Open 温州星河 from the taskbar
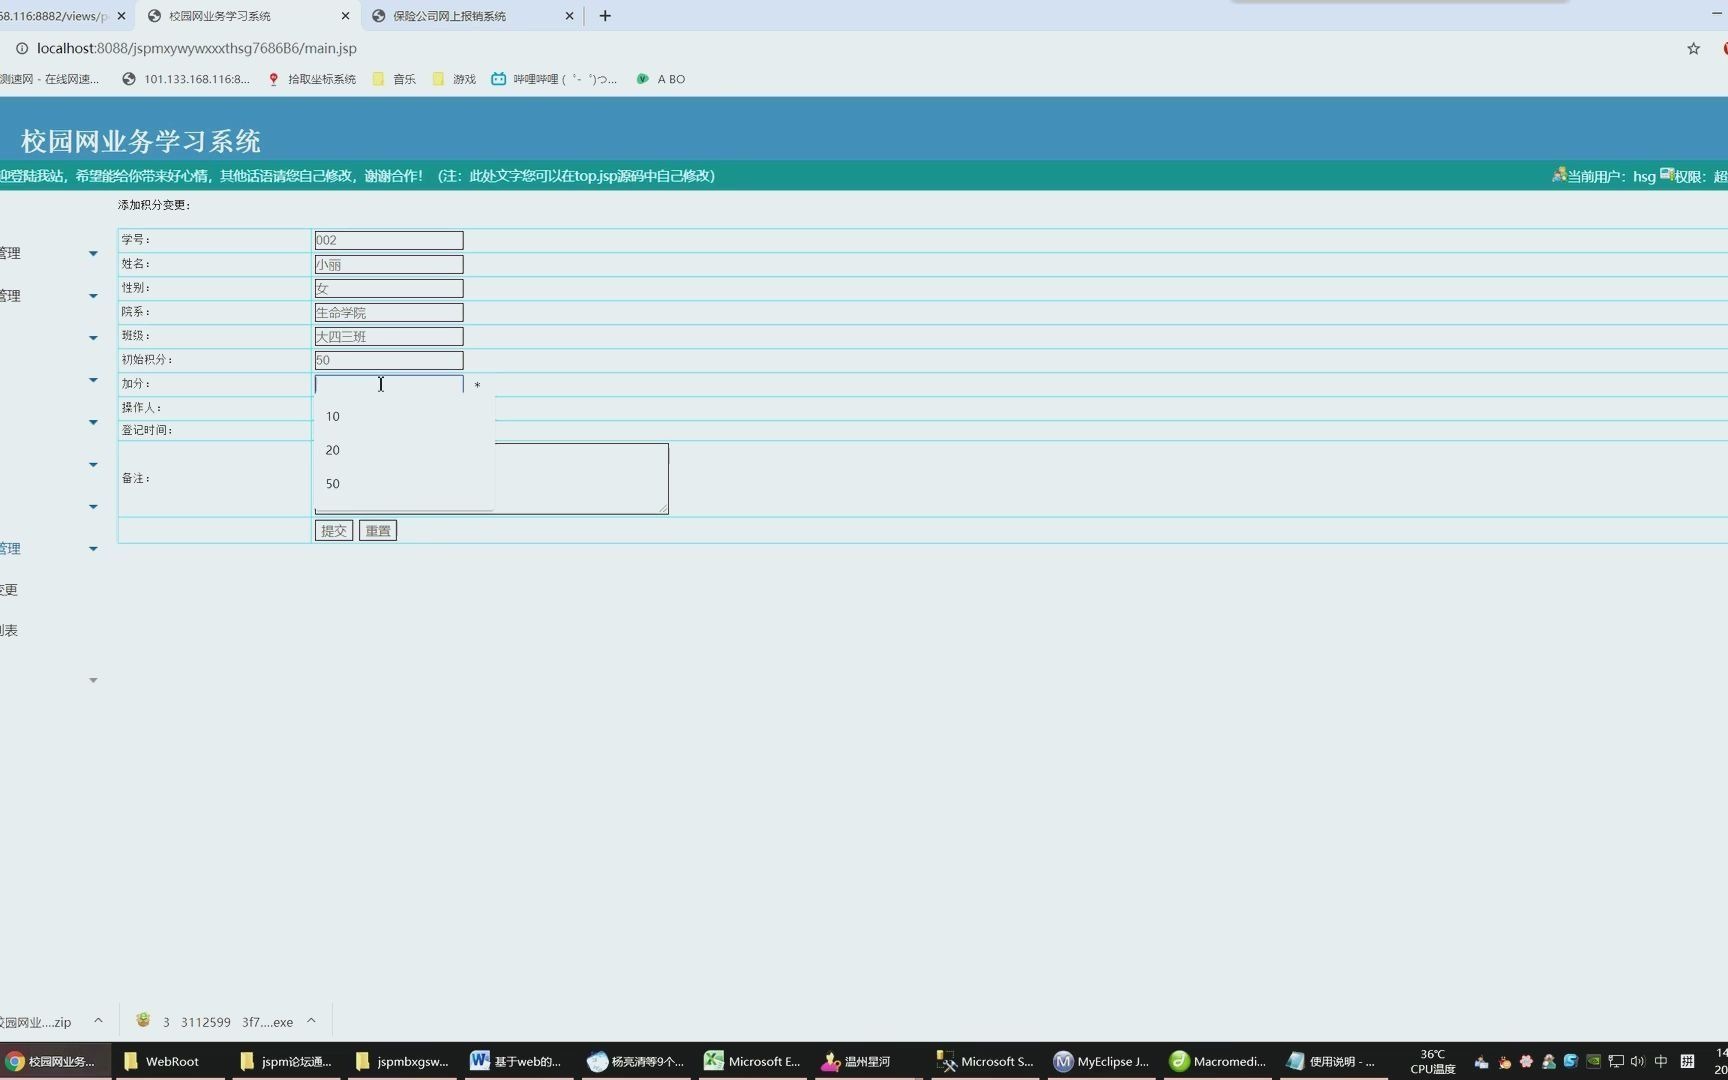Viewport: 1728px width, 1080px height. pos(868,1061)
